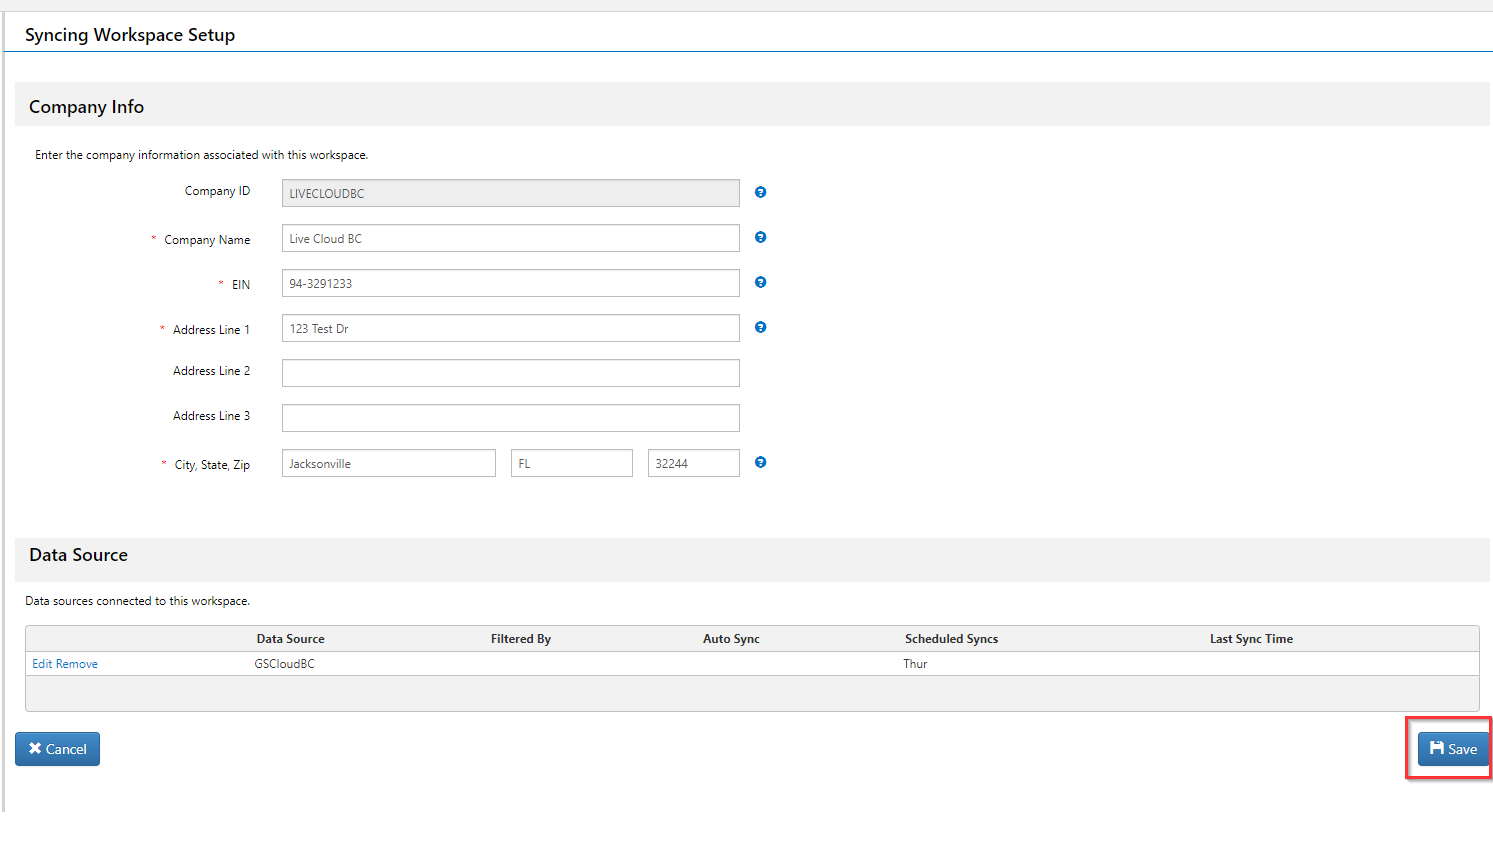The width and height of the screenshot is (1493, 862).
Task: Click the Syncing Workspace Setup title
Action: 130,35
